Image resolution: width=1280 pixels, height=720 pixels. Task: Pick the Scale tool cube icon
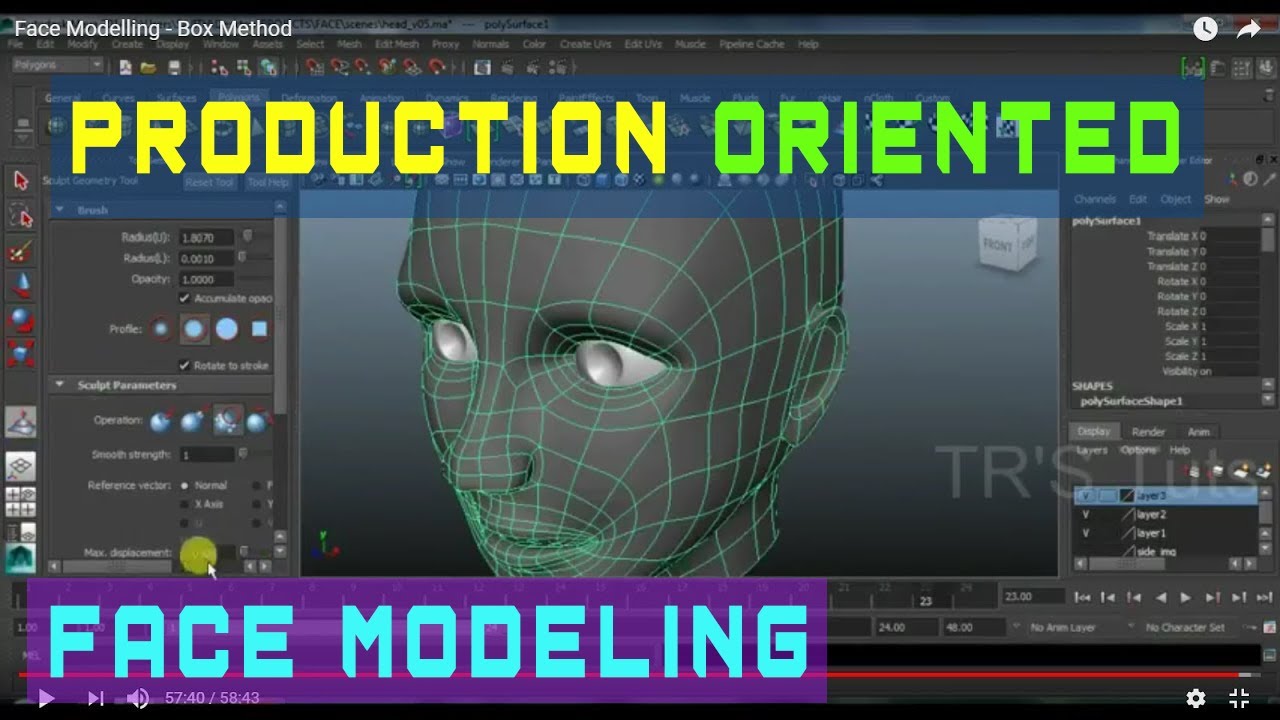pos(20,354)
